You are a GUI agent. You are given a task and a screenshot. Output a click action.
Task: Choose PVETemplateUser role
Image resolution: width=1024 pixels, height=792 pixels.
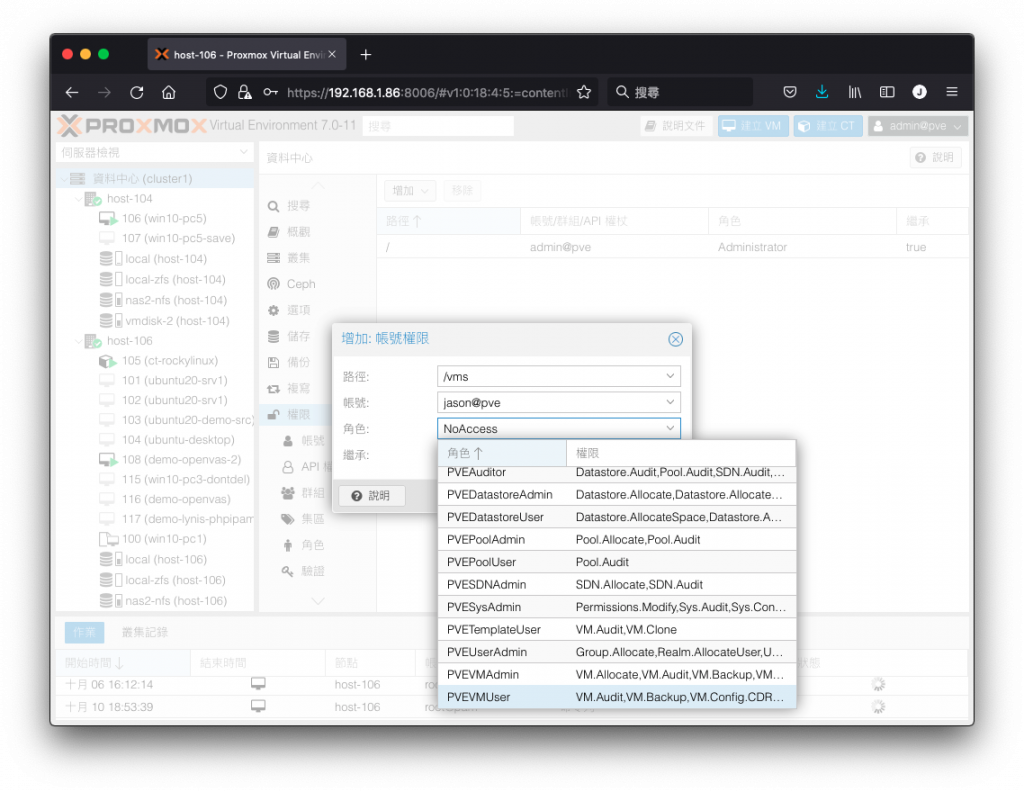pos(617,629)
